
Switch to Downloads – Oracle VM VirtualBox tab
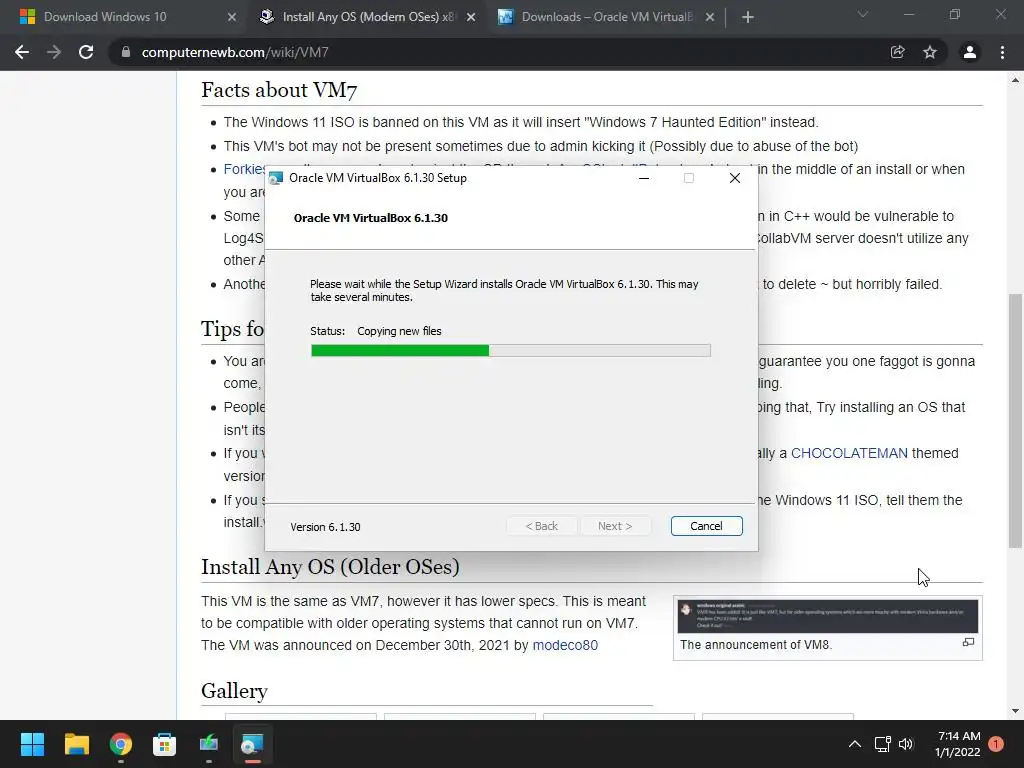[605, 17]
